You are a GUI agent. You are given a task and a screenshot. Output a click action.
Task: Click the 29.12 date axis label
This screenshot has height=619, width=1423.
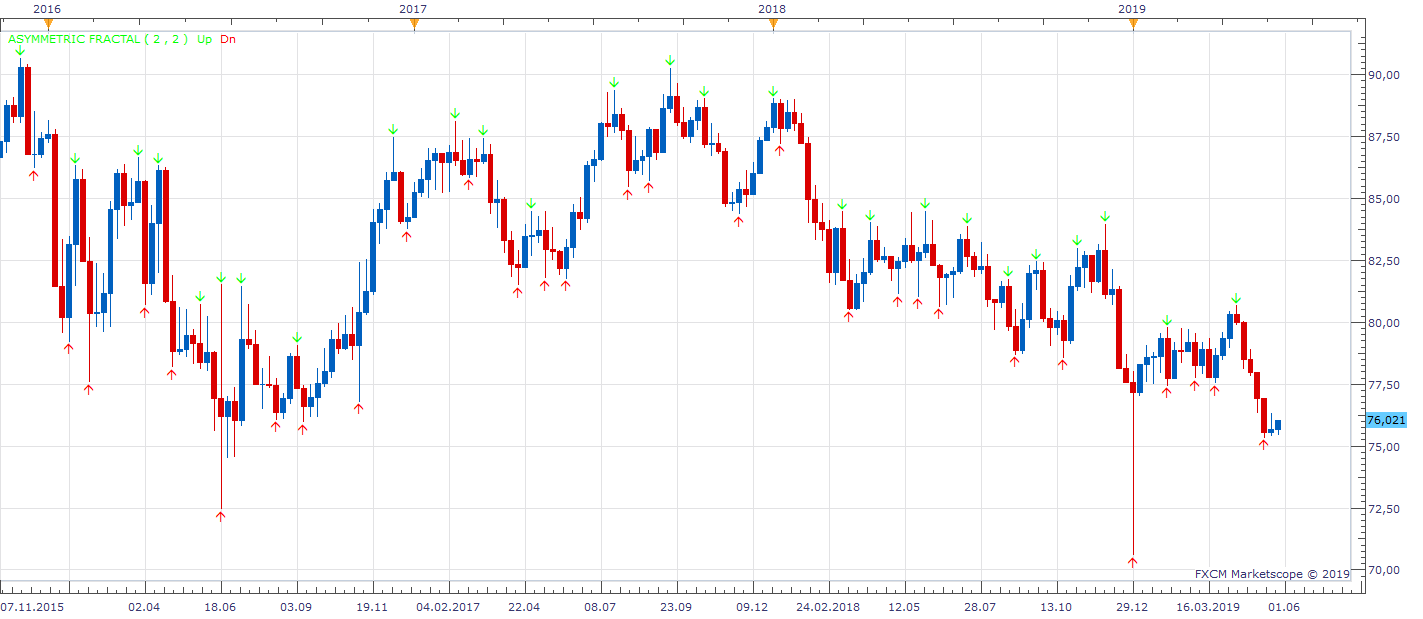coord(1132,607)
